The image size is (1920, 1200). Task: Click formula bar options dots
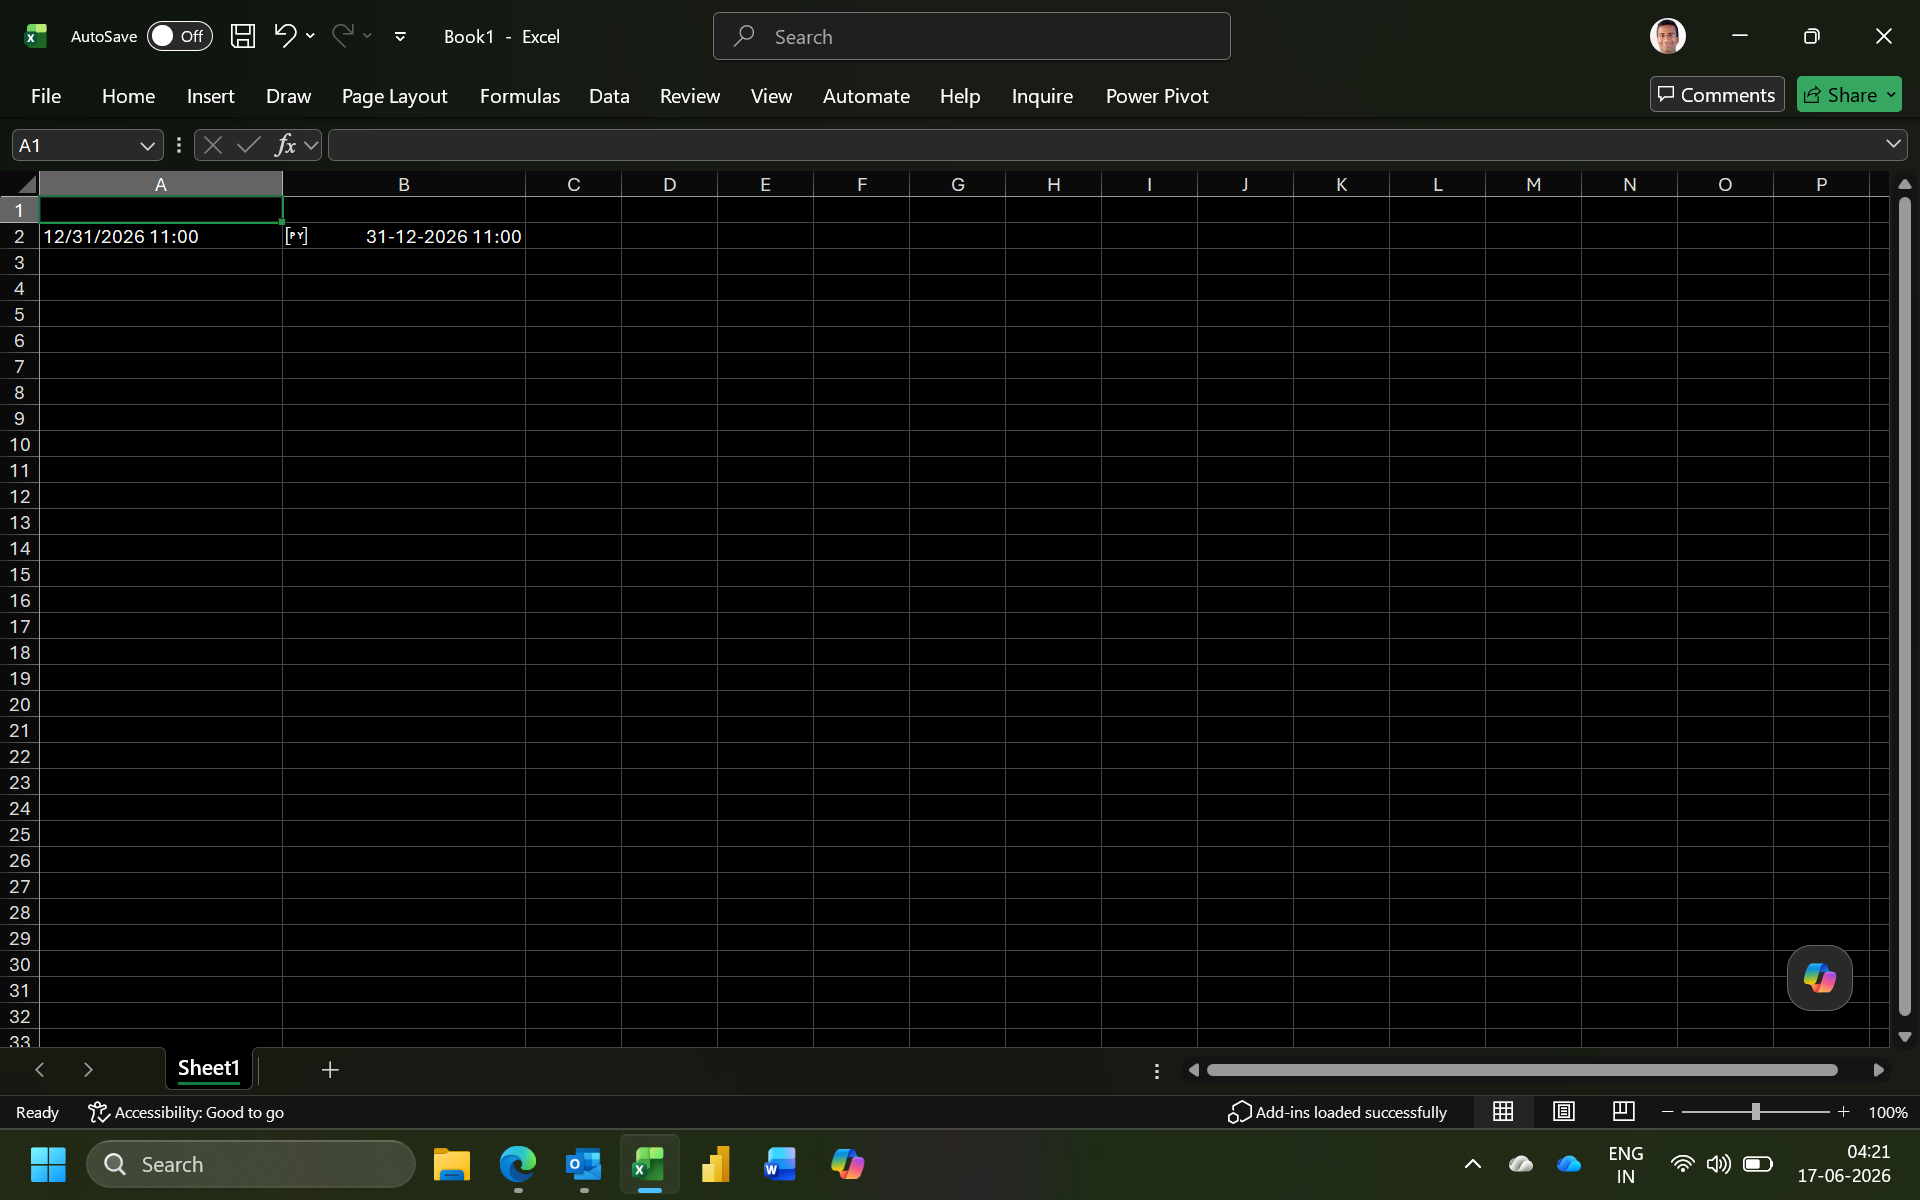tap(179, 145)
